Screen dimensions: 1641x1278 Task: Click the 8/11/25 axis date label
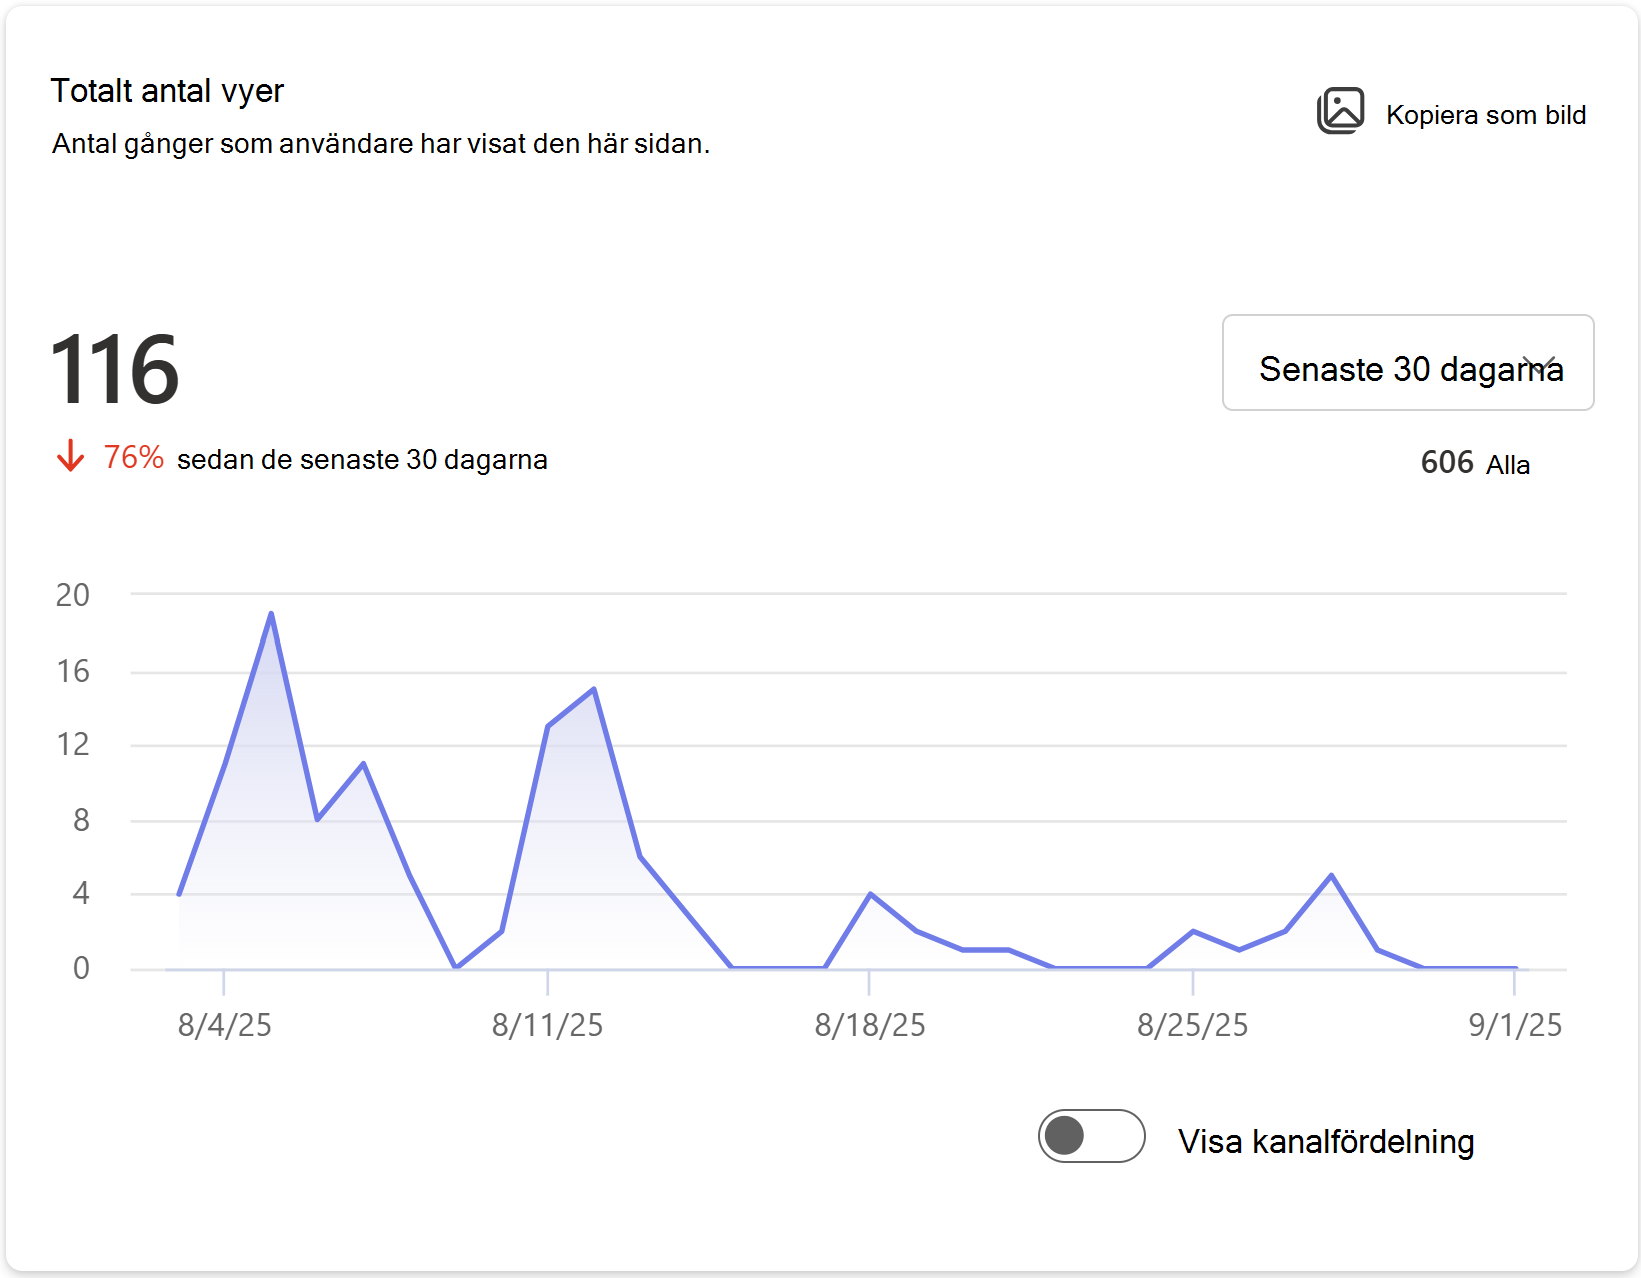pyautogui.click(x=547, y=1025)
